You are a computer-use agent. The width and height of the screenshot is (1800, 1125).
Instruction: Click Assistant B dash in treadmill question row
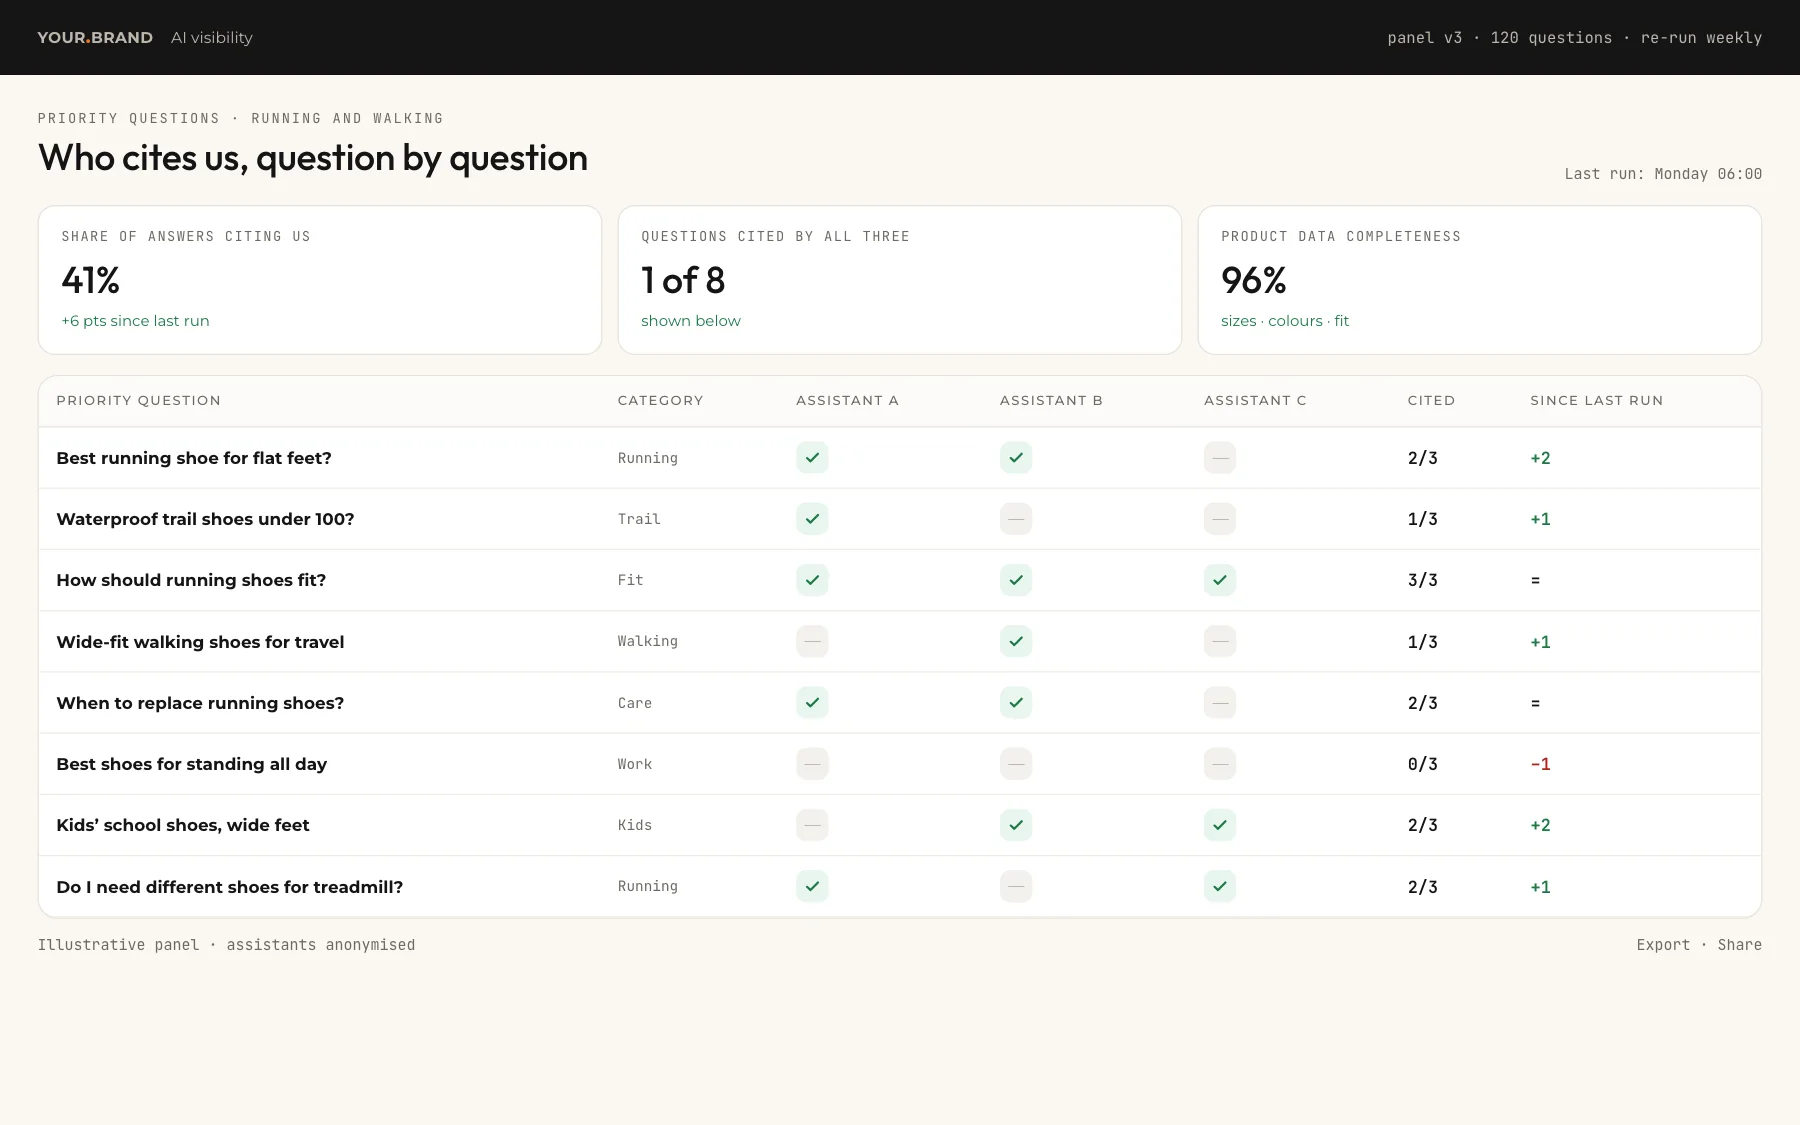click(x=1016, y=886)
